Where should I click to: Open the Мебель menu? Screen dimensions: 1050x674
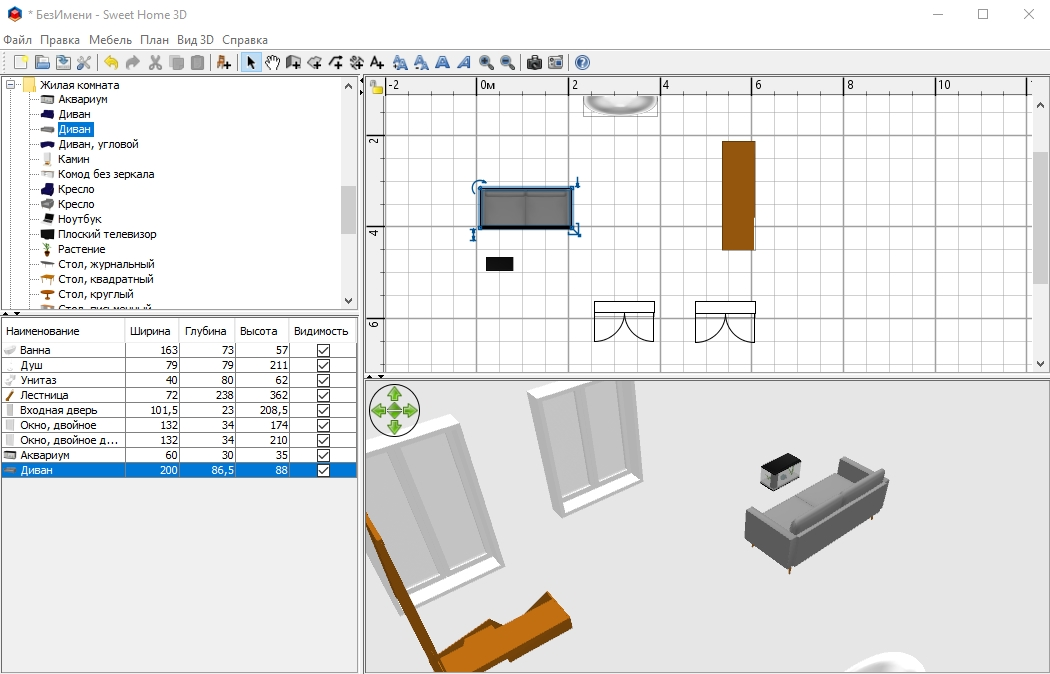[110, 40]
